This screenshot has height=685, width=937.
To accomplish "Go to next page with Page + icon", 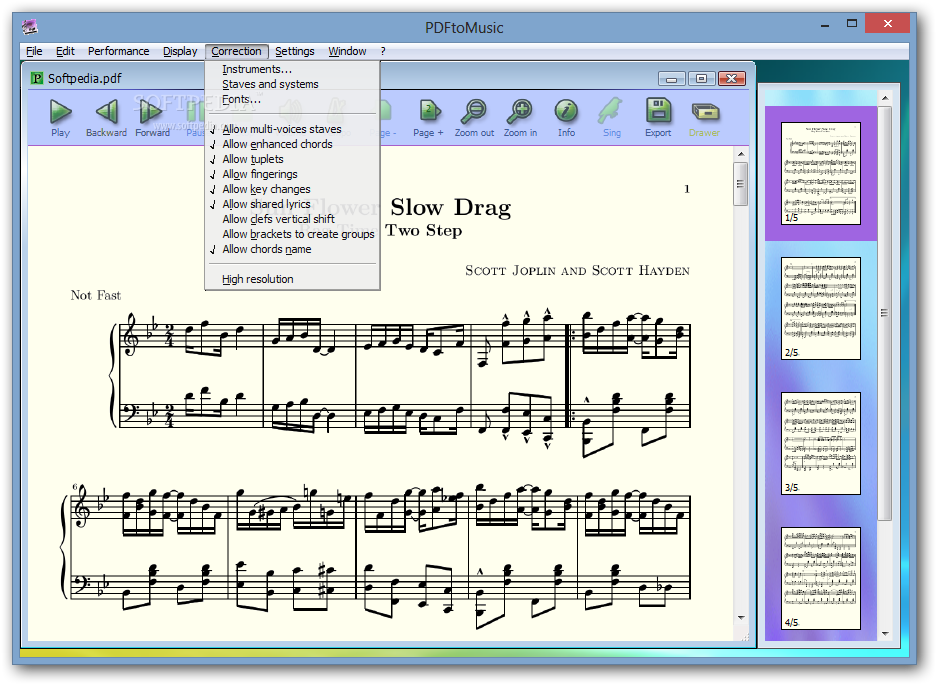I will 429,112.
